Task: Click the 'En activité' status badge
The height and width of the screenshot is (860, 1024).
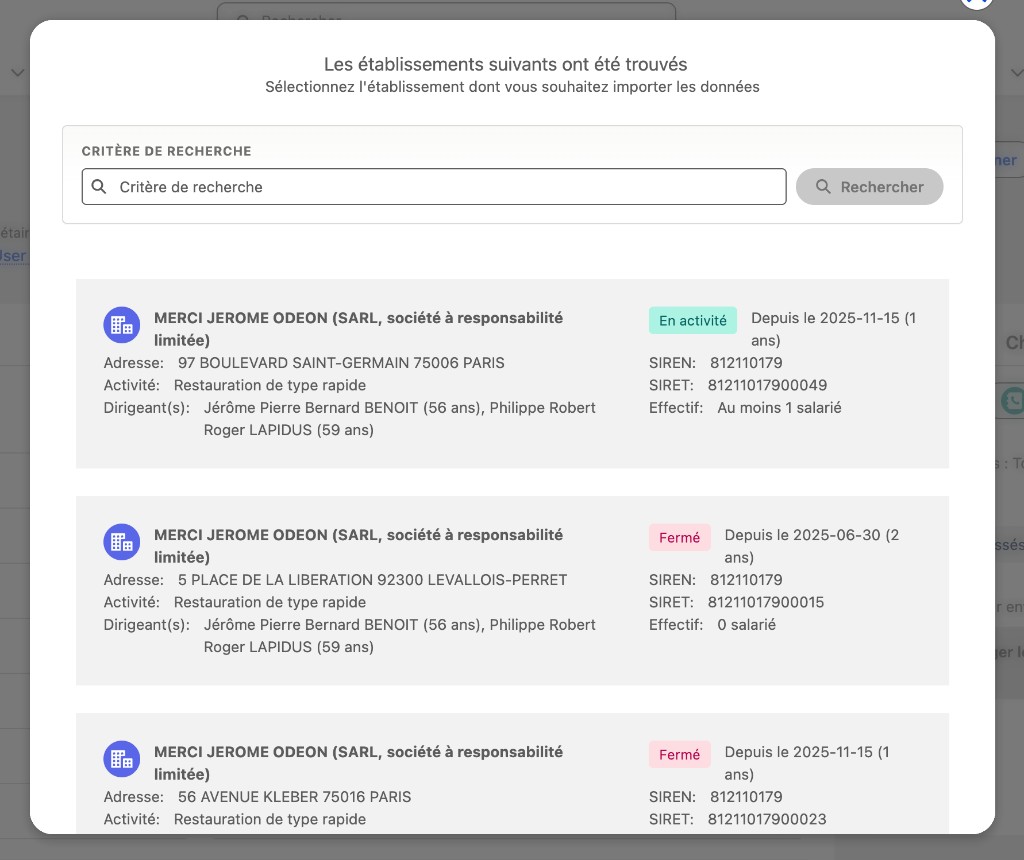Action: [x=693, y=321]
